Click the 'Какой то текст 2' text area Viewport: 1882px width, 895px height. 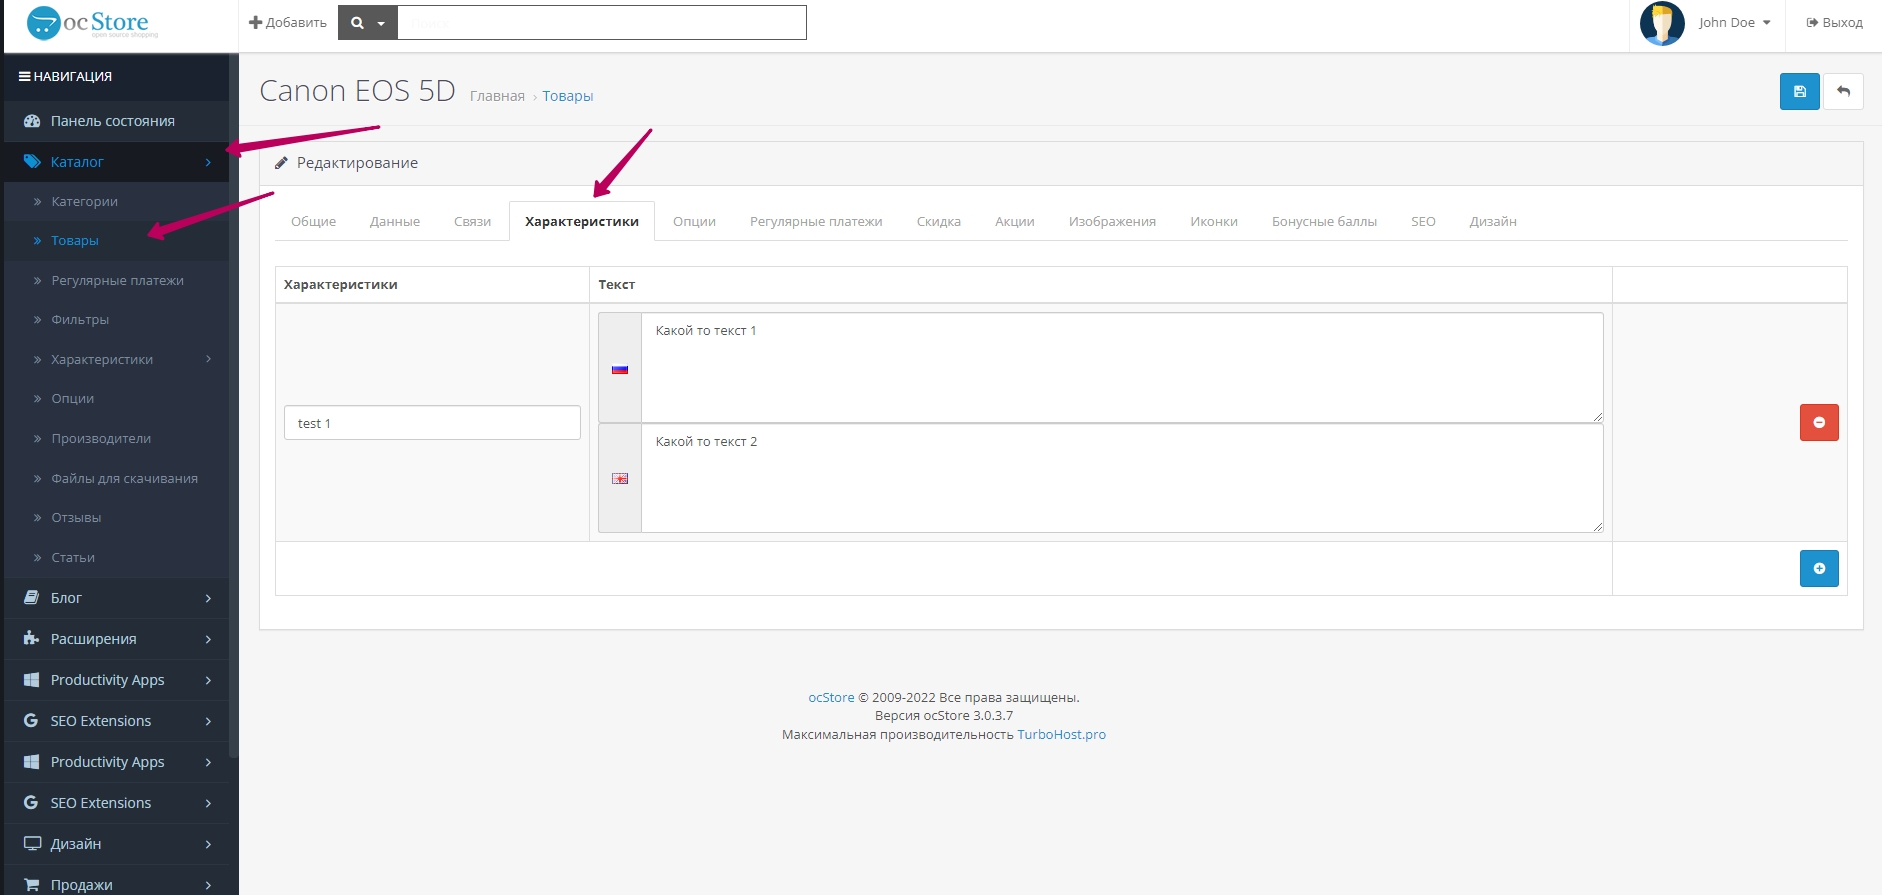click(1122, 478)
